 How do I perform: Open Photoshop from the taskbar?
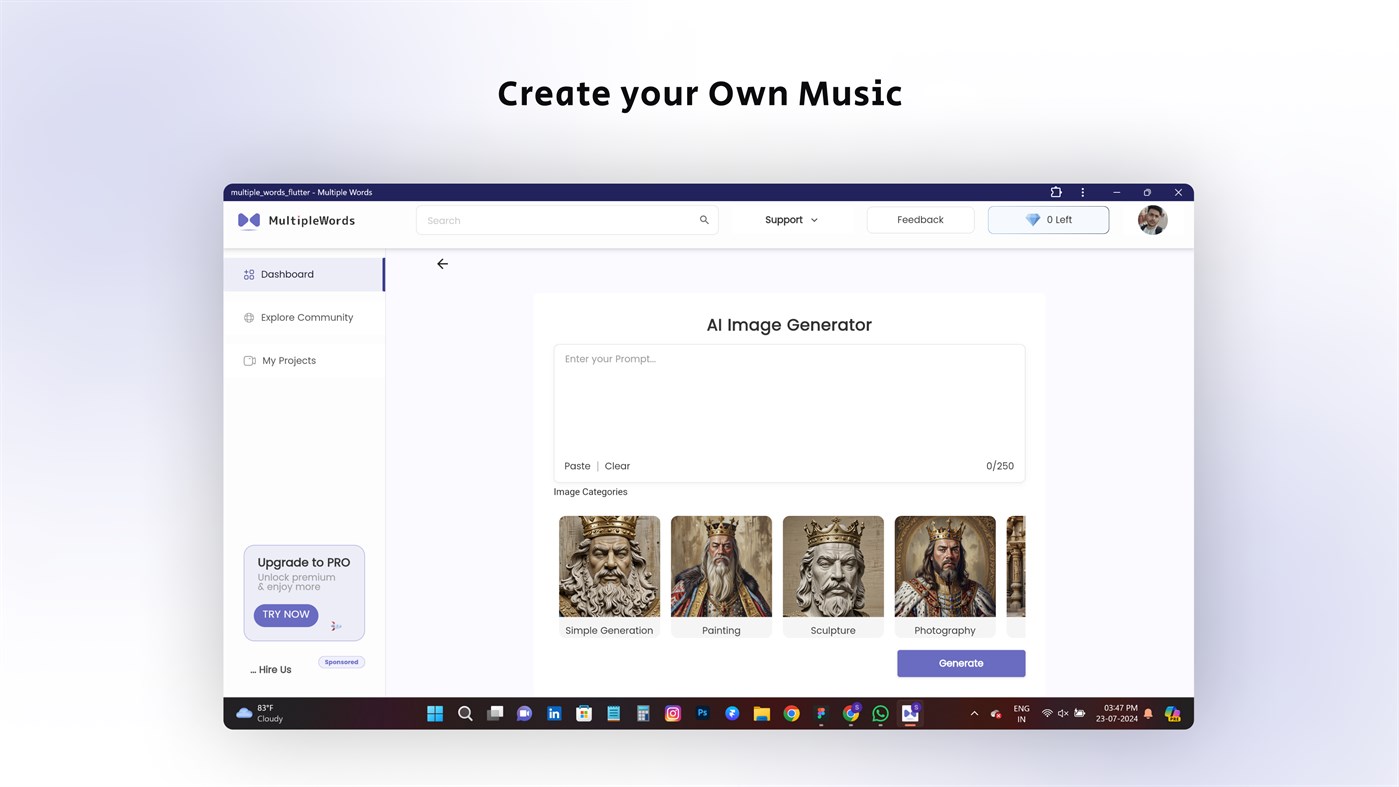click(700, 713)
